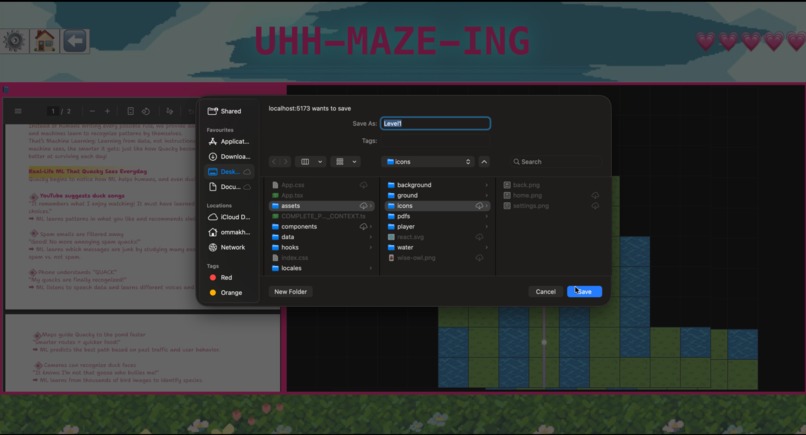Open the water folder

437,247
